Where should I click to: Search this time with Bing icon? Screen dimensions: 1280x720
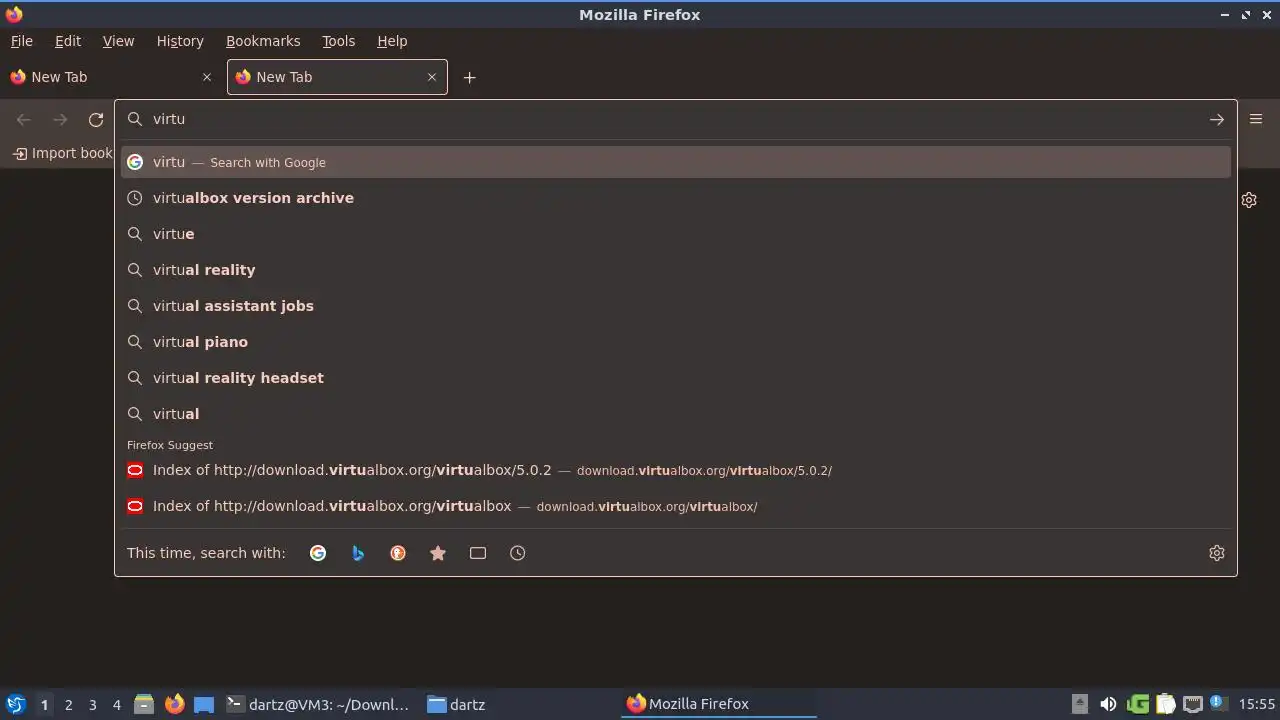pyautogui.click(x=358, y=553)
